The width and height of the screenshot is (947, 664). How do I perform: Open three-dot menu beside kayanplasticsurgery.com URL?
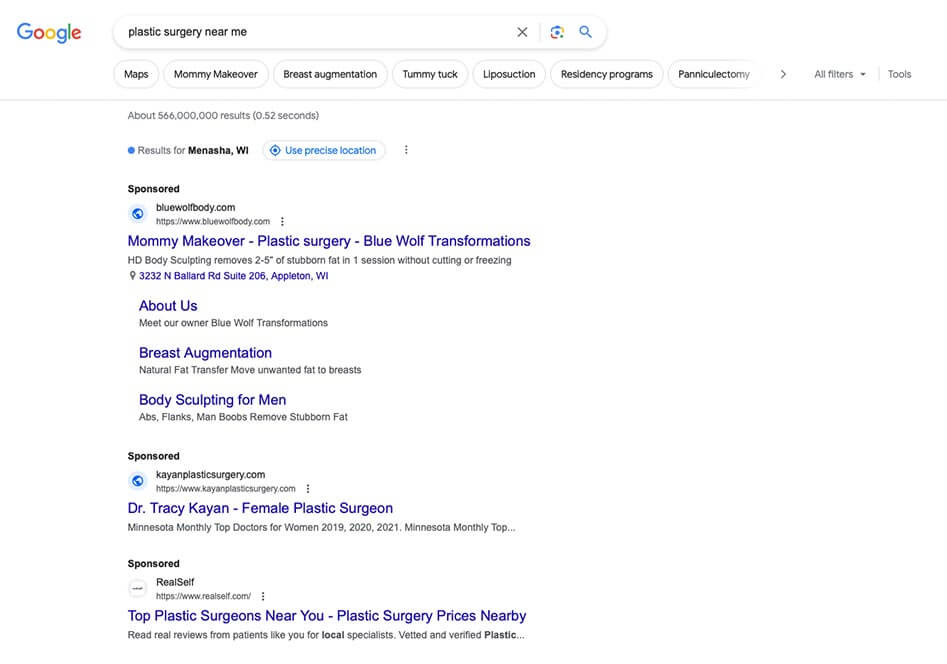pos(308,489)
